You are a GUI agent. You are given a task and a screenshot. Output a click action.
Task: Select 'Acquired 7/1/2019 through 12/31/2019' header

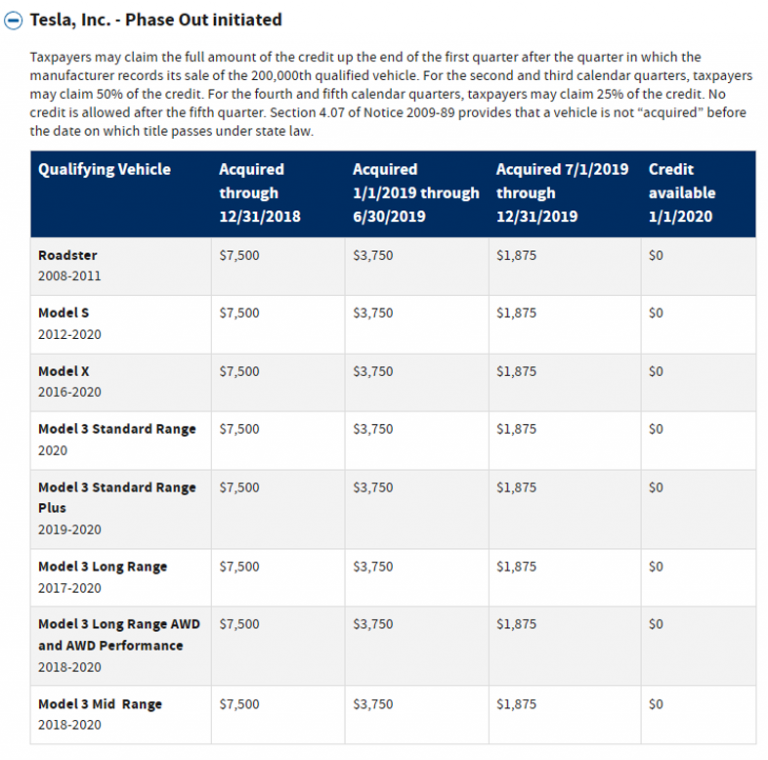[562, 192]
